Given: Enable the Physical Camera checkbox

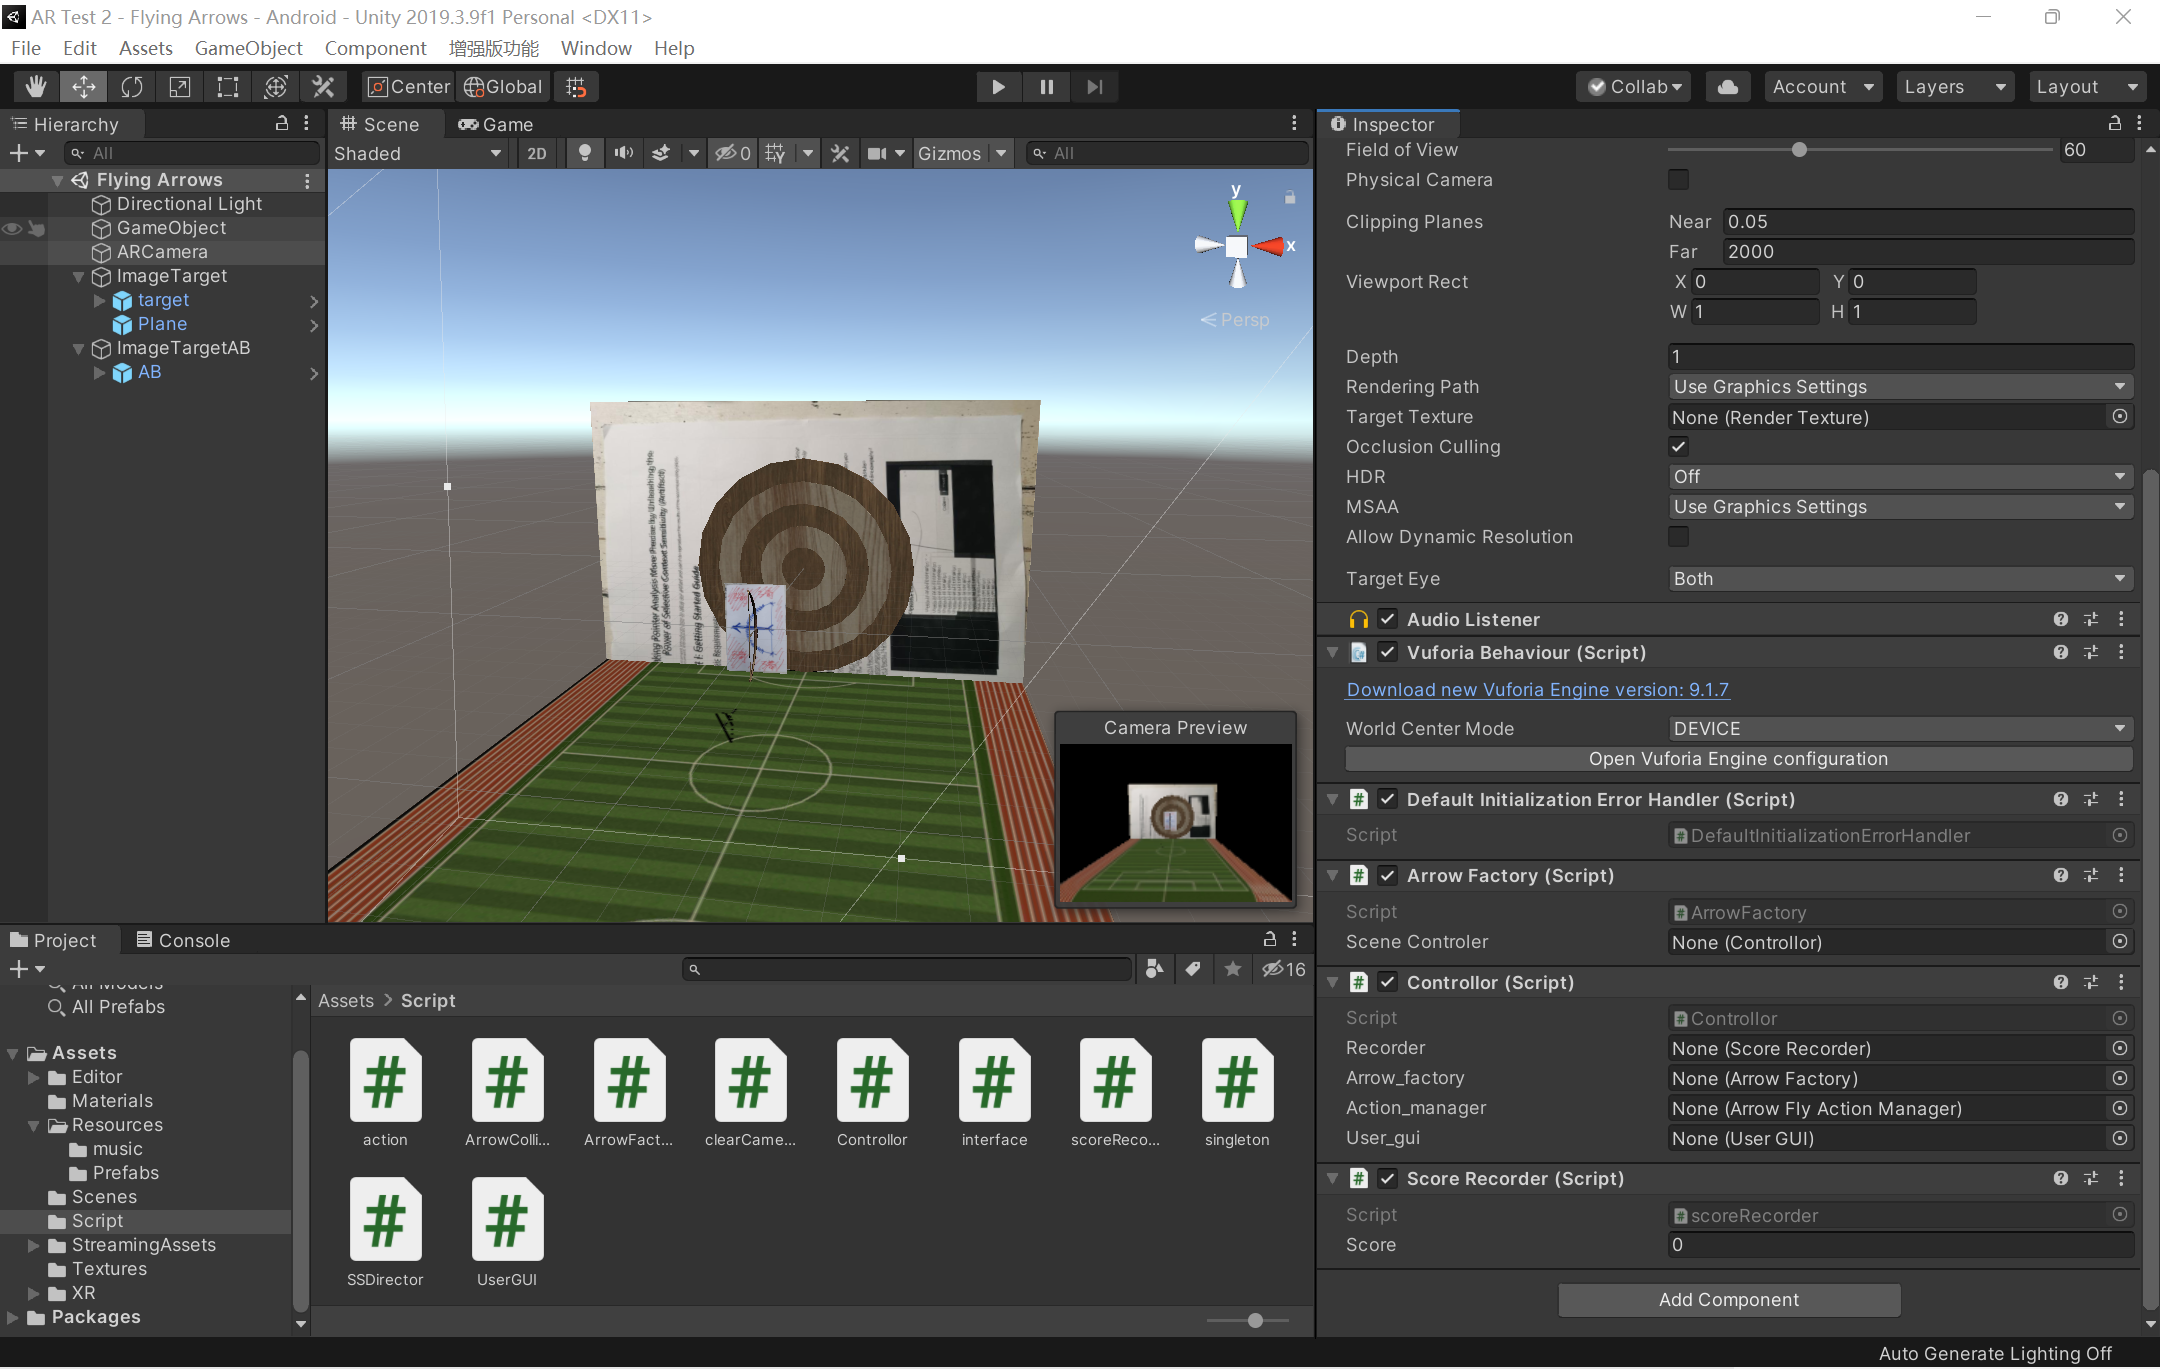Looking at the screenshot, I should [1678, 180].
